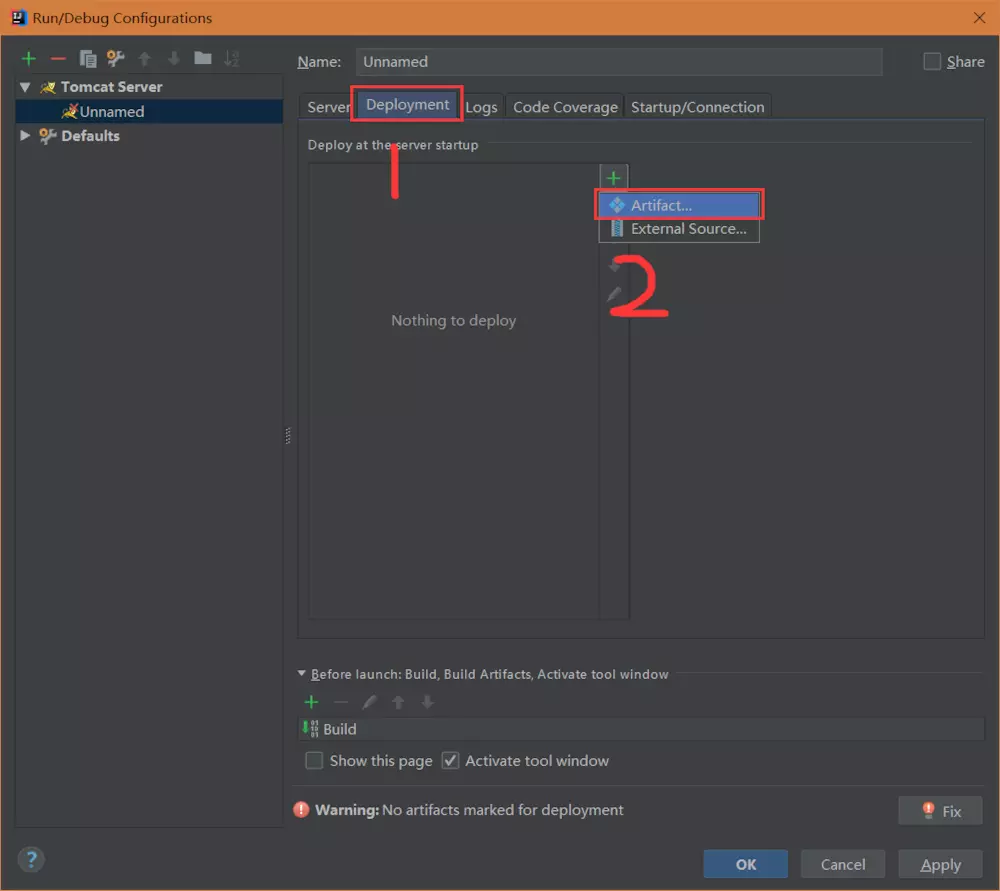Screen dimensions: 1000x891
Task: Click the Help question mark icon
Action: point(31,859)
